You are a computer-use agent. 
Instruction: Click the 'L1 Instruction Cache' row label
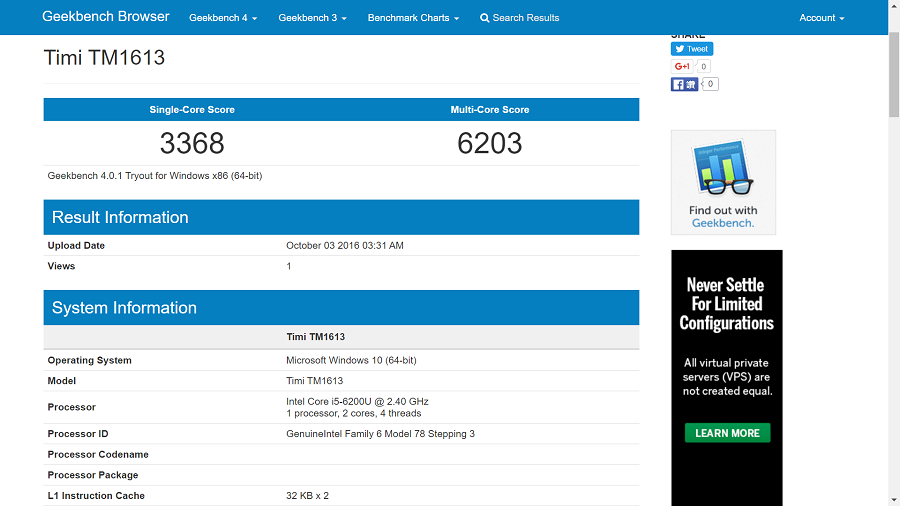(96, 496)
